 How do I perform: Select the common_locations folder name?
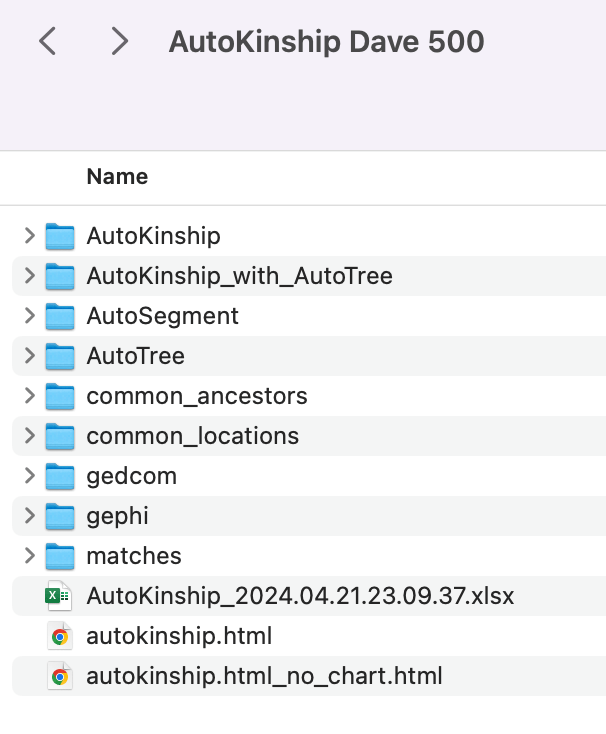192,437
